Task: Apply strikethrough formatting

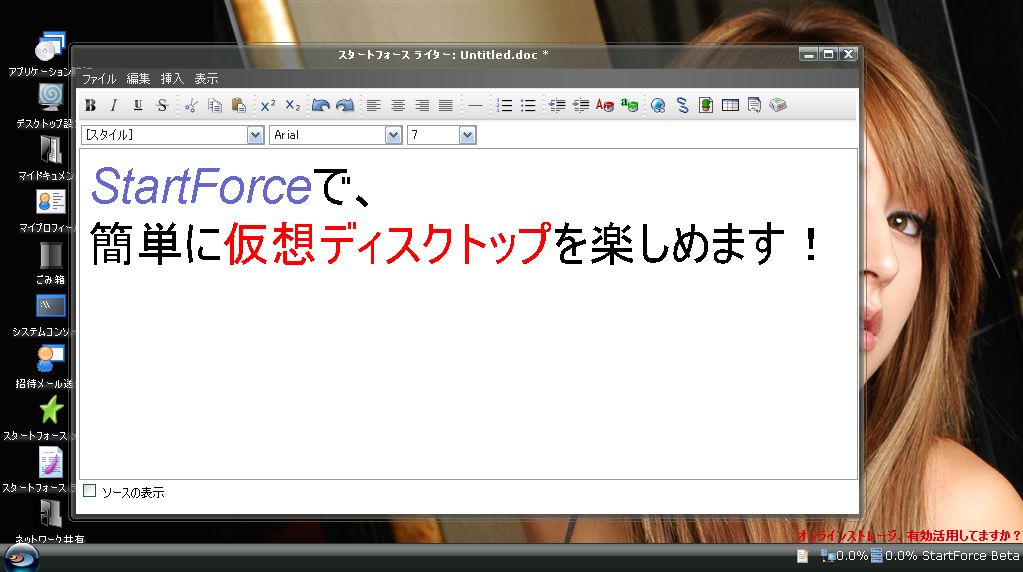Action: [x=162, y=105]
